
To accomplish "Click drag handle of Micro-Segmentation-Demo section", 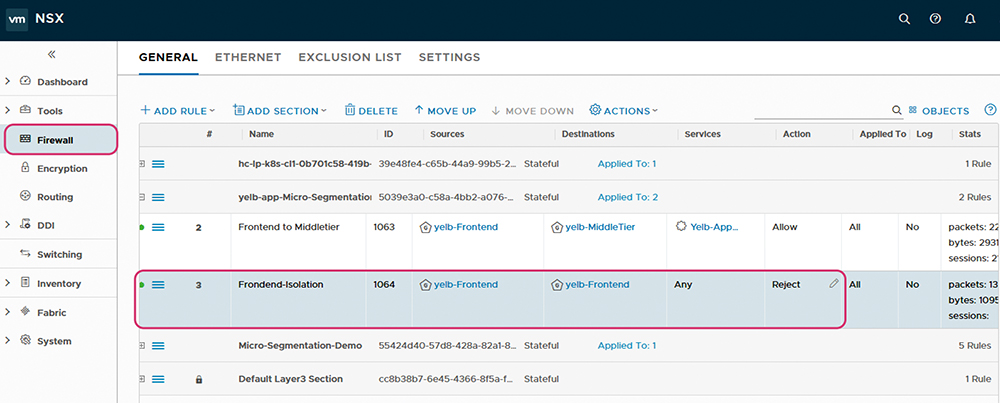I will click(x=158, y=346).
